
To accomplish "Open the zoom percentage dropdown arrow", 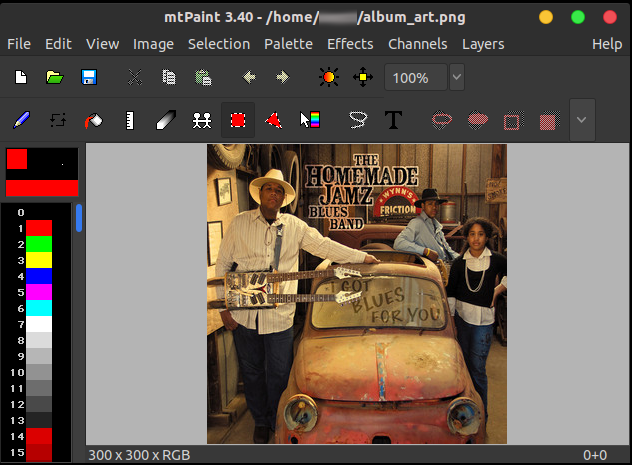I will [x=457, y=77].
